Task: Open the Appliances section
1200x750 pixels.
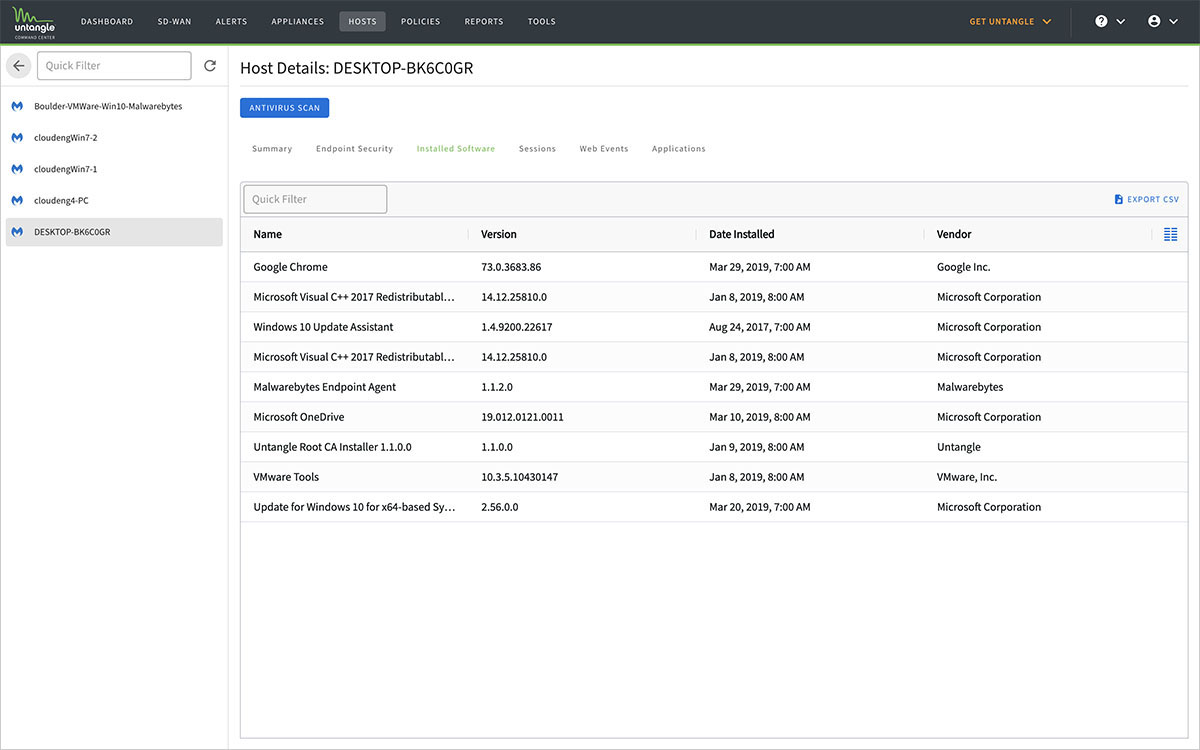Action: point(298,21)
